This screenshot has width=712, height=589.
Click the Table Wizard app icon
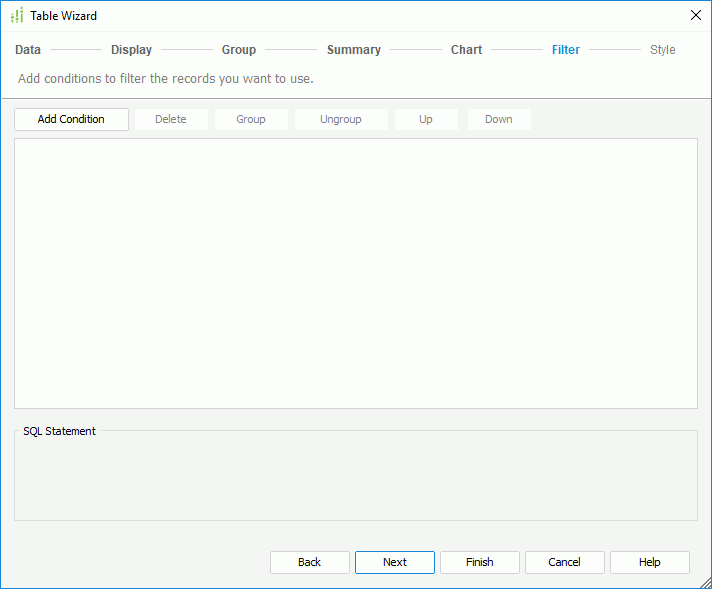17,15
